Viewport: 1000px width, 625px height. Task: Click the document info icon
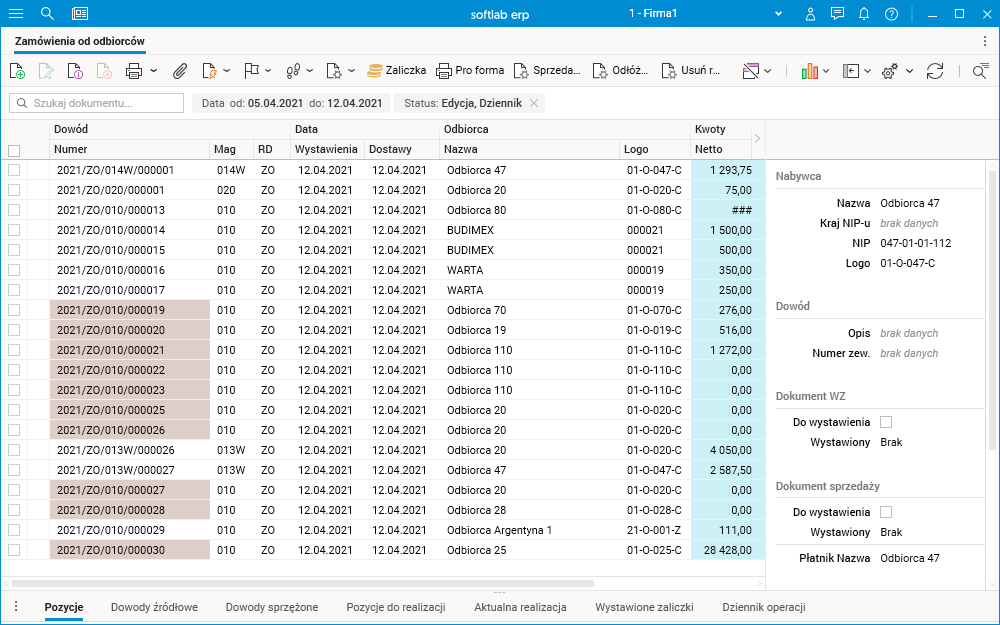75,71
